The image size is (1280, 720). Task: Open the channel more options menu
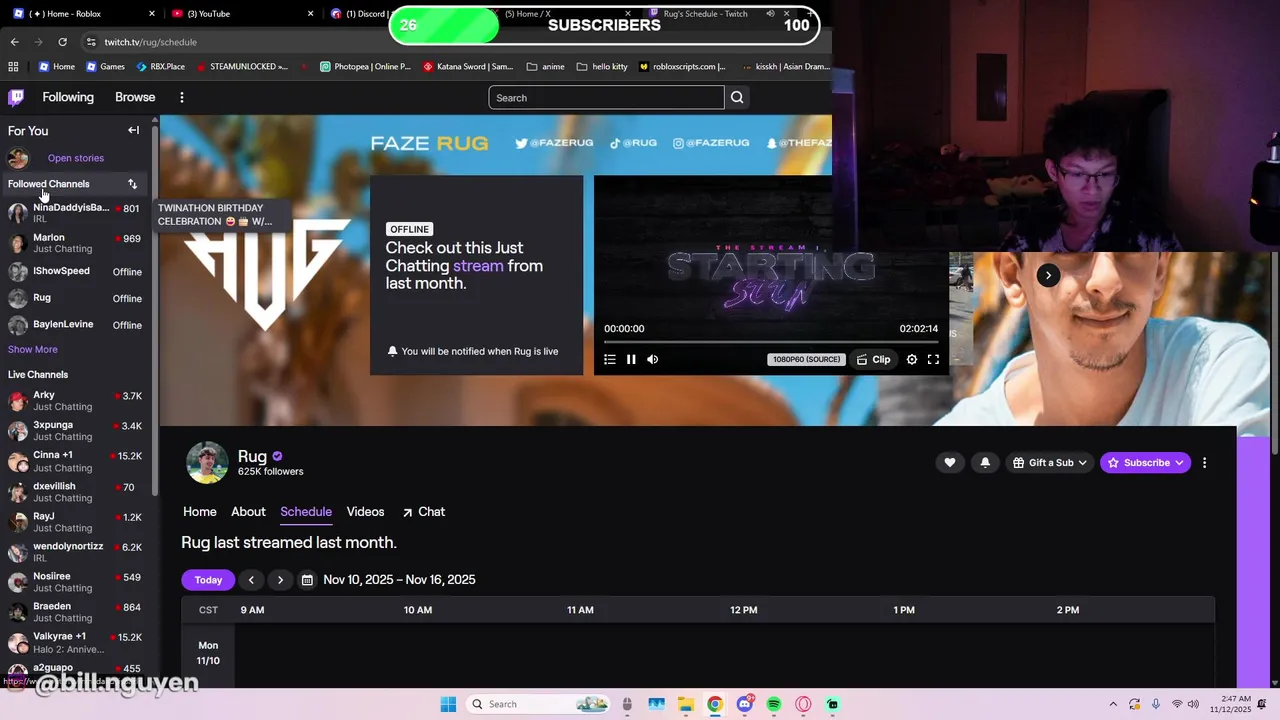(x=1205, y=463)
